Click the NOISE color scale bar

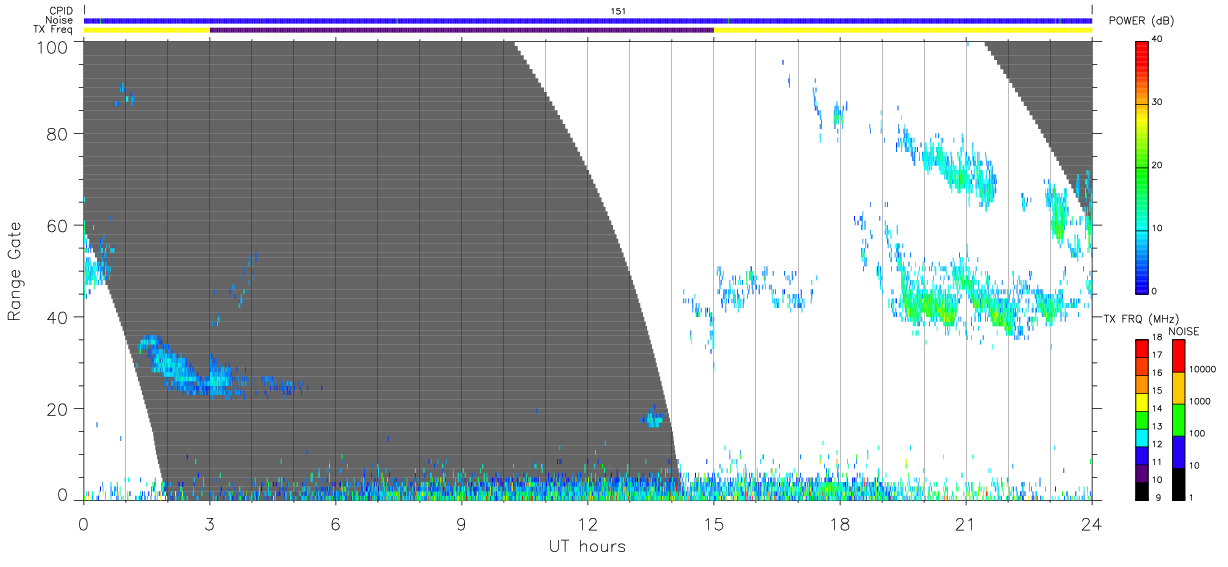tap(1178, 419)
